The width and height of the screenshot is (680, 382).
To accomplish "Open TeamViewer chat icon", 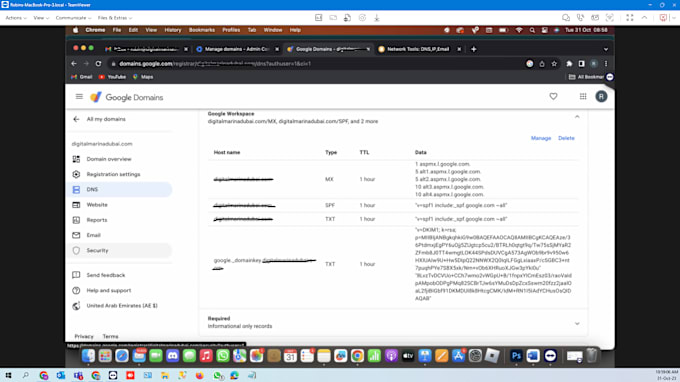I will [566, 18].
